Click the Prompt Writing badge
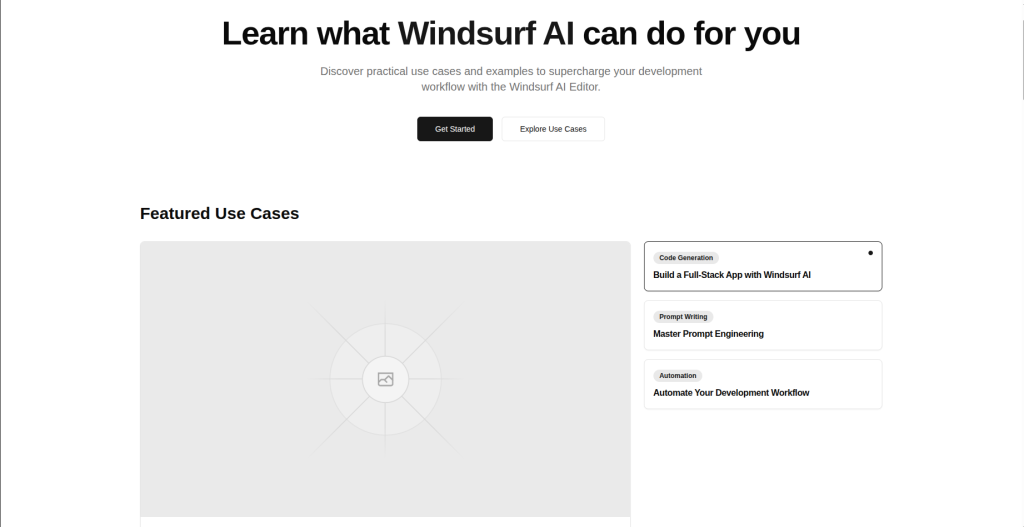Viewport: 1024px width, 527px height. (x=683, y=317)
